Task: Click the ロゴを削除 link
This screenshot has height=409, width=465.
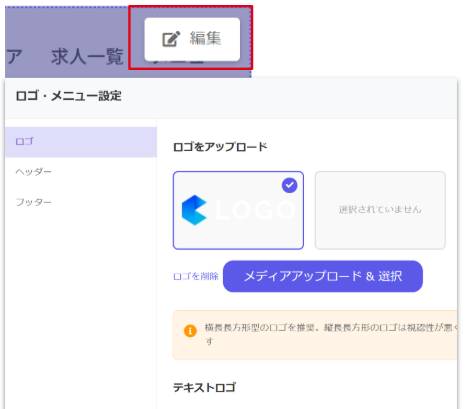Action: (x=196, y=276)
